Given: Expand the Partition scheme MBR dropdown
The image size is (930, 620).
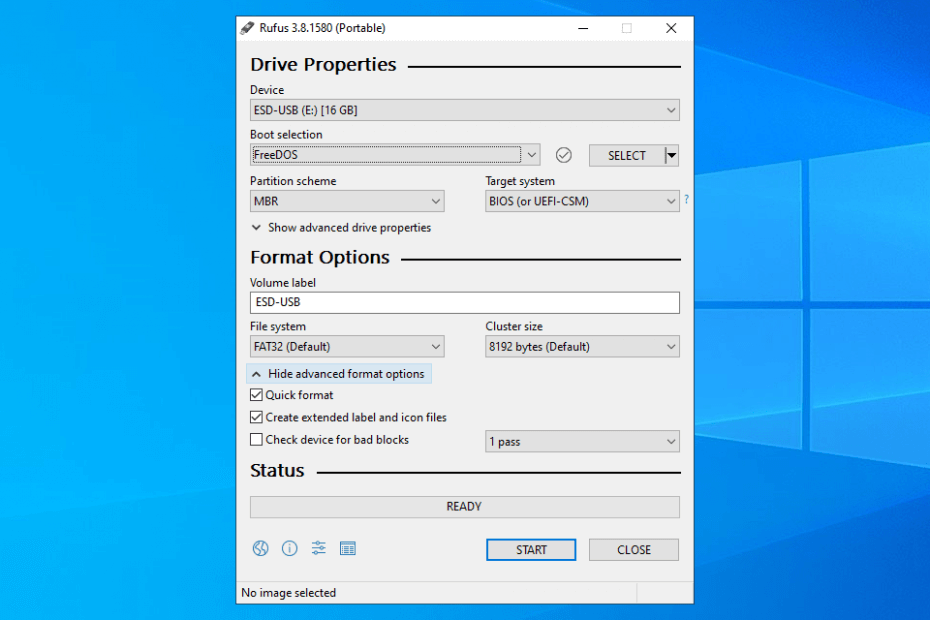Looking at the screenshot, I should click(x=346, y=201).
